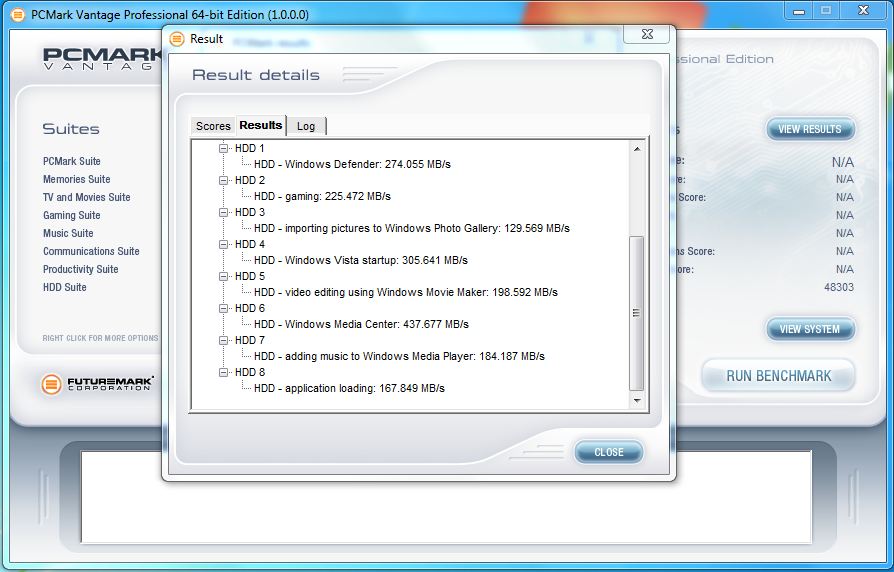This screenshot has width=894, height=572.
Task: Start the test with RUN BENCHMARK
Action: 779,376
